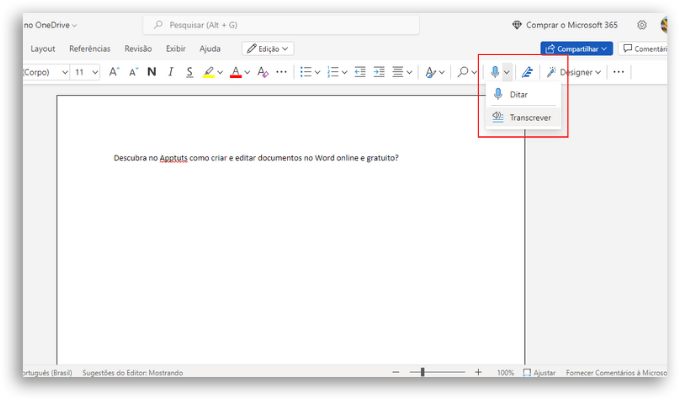Image resolution: width=700 pixels, height=400 pixels.
Task: Expand bulleted list styles dropdown
Action: tap(317, 72)
